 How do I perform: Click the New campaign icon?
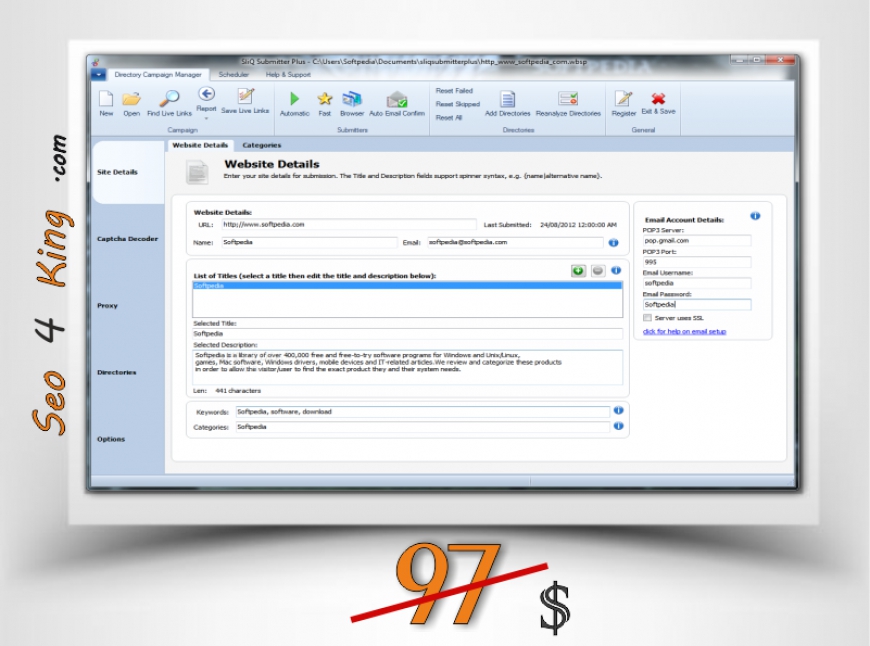point(106,99)
